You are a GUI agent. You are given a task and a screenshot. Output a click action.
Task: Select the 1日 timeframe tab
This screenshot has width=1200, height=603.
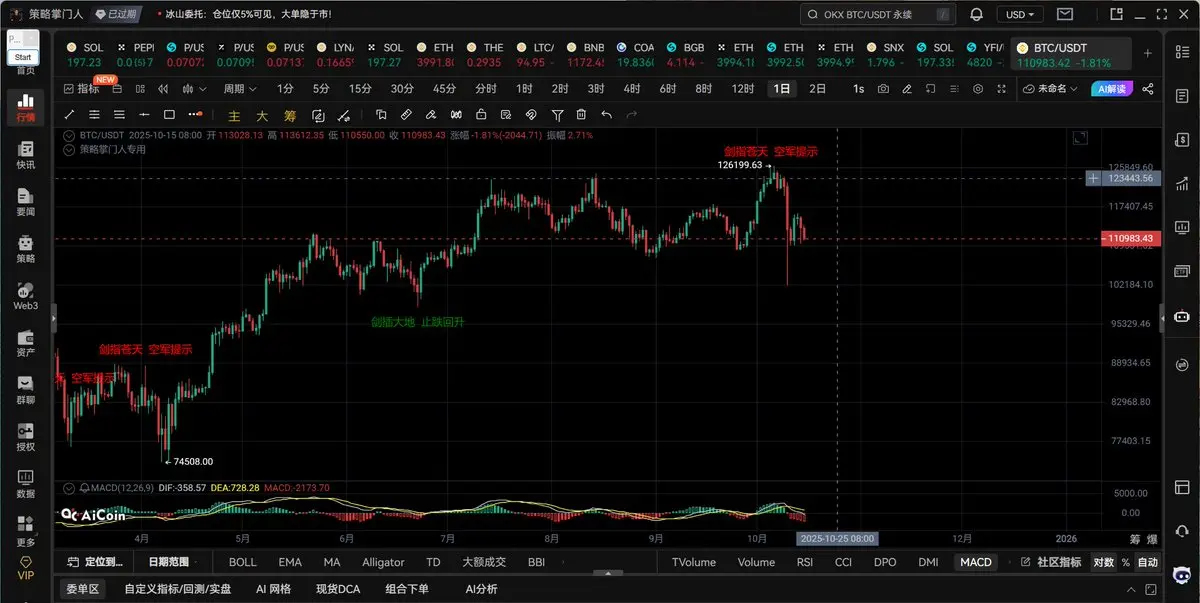click(781, 89)
